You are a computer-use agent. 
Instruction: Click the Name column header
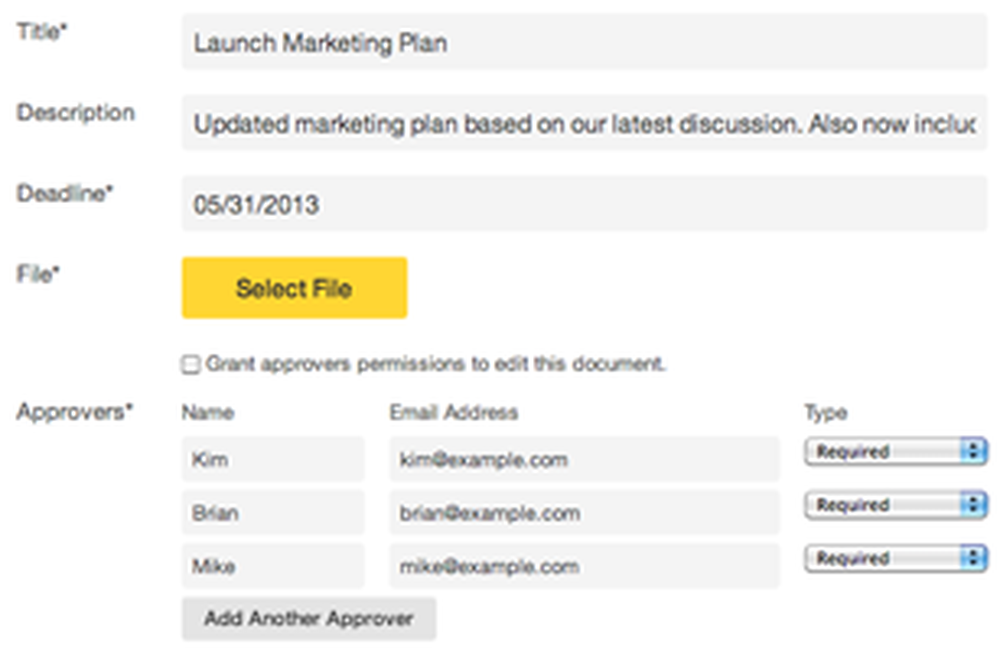(x=208, y=413)
